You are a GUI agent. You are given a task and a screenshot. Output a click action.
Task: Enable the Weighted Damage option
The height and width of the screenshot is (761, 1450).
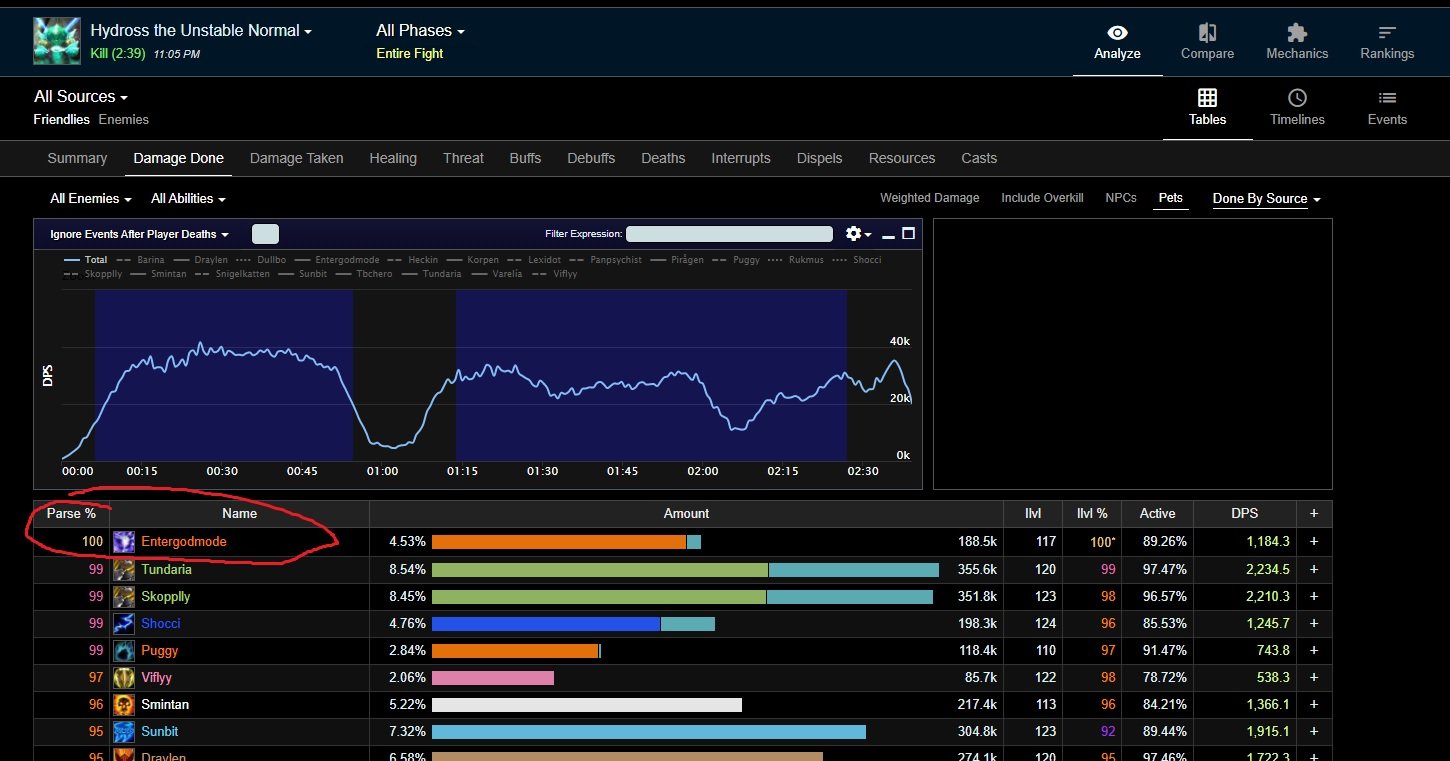click(929, 198)
